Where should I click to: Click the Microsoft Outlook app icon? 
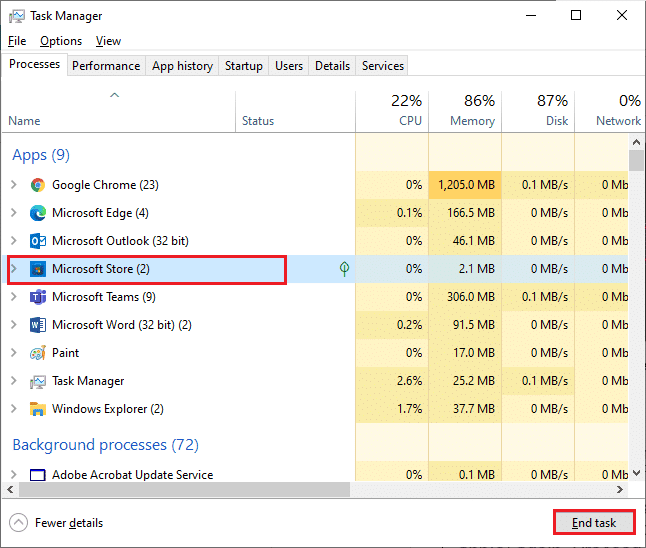pos(37,241)
